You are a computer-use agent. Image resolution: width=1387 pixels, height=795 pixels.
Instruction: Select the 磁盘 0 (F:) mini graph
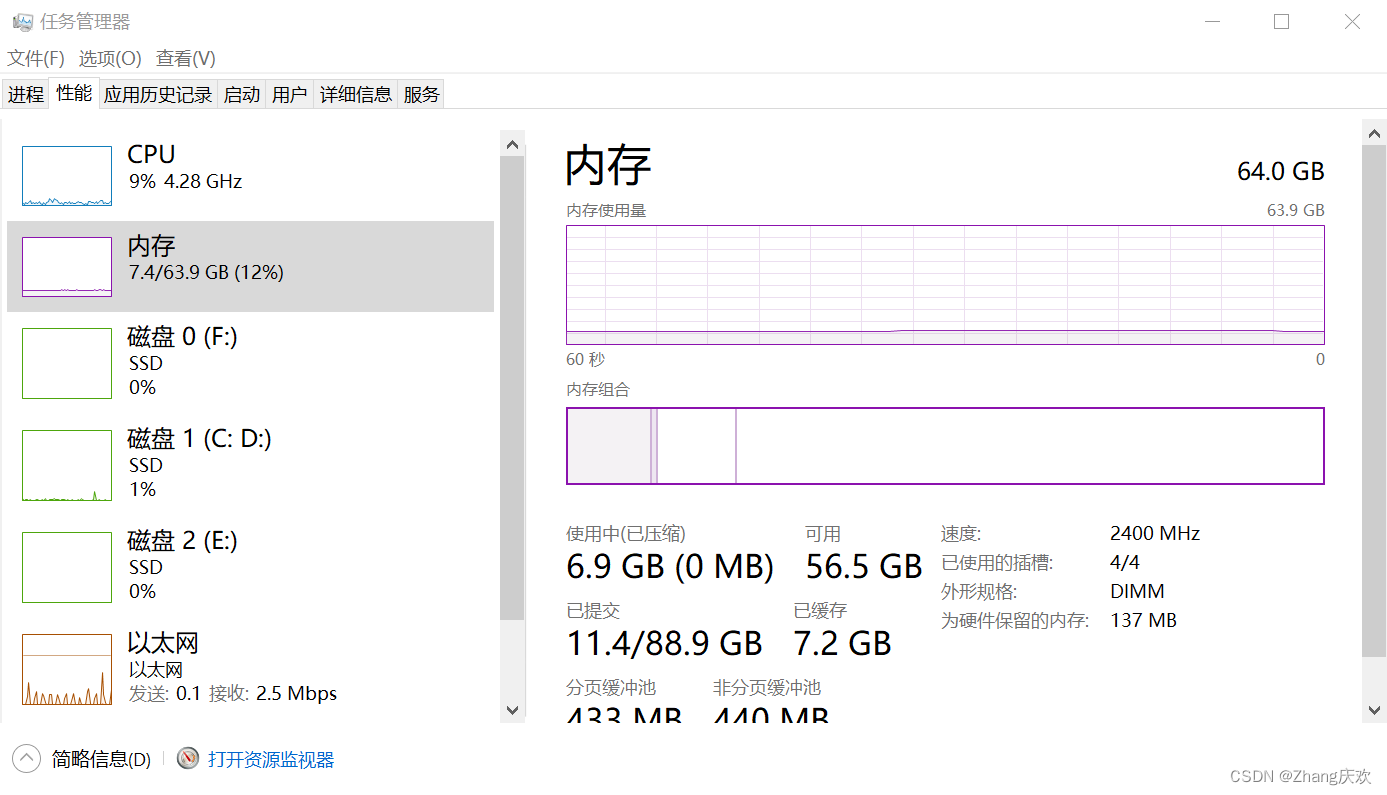(67, 363)
